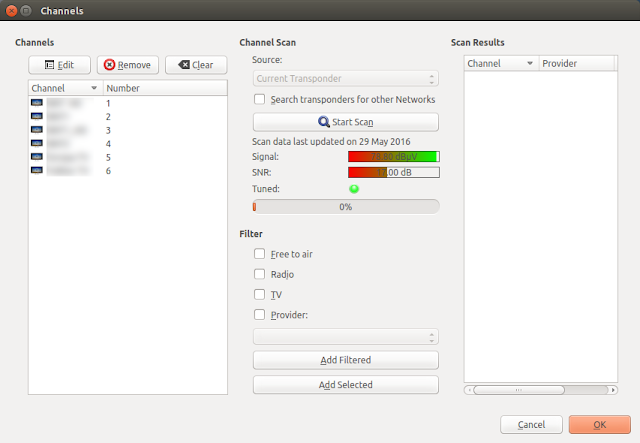Select the TV icon beside channel 3
Screen dimensions: 640x443
[37, 130]
